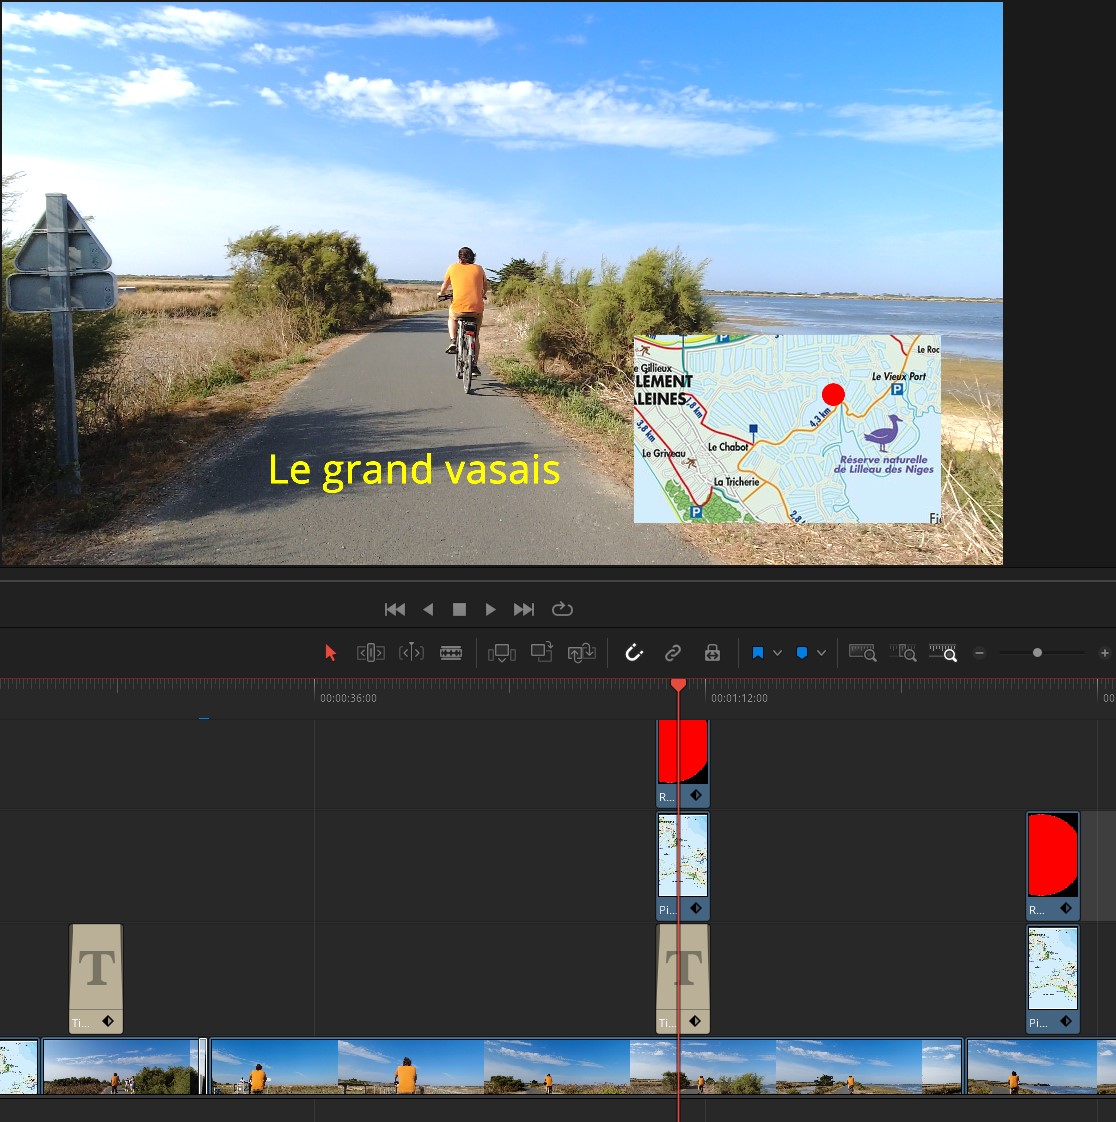The height and width of the screenshot is (1122, 1116).
Task: Click the map overlay in the viewer
Action: tap(787, 429)
